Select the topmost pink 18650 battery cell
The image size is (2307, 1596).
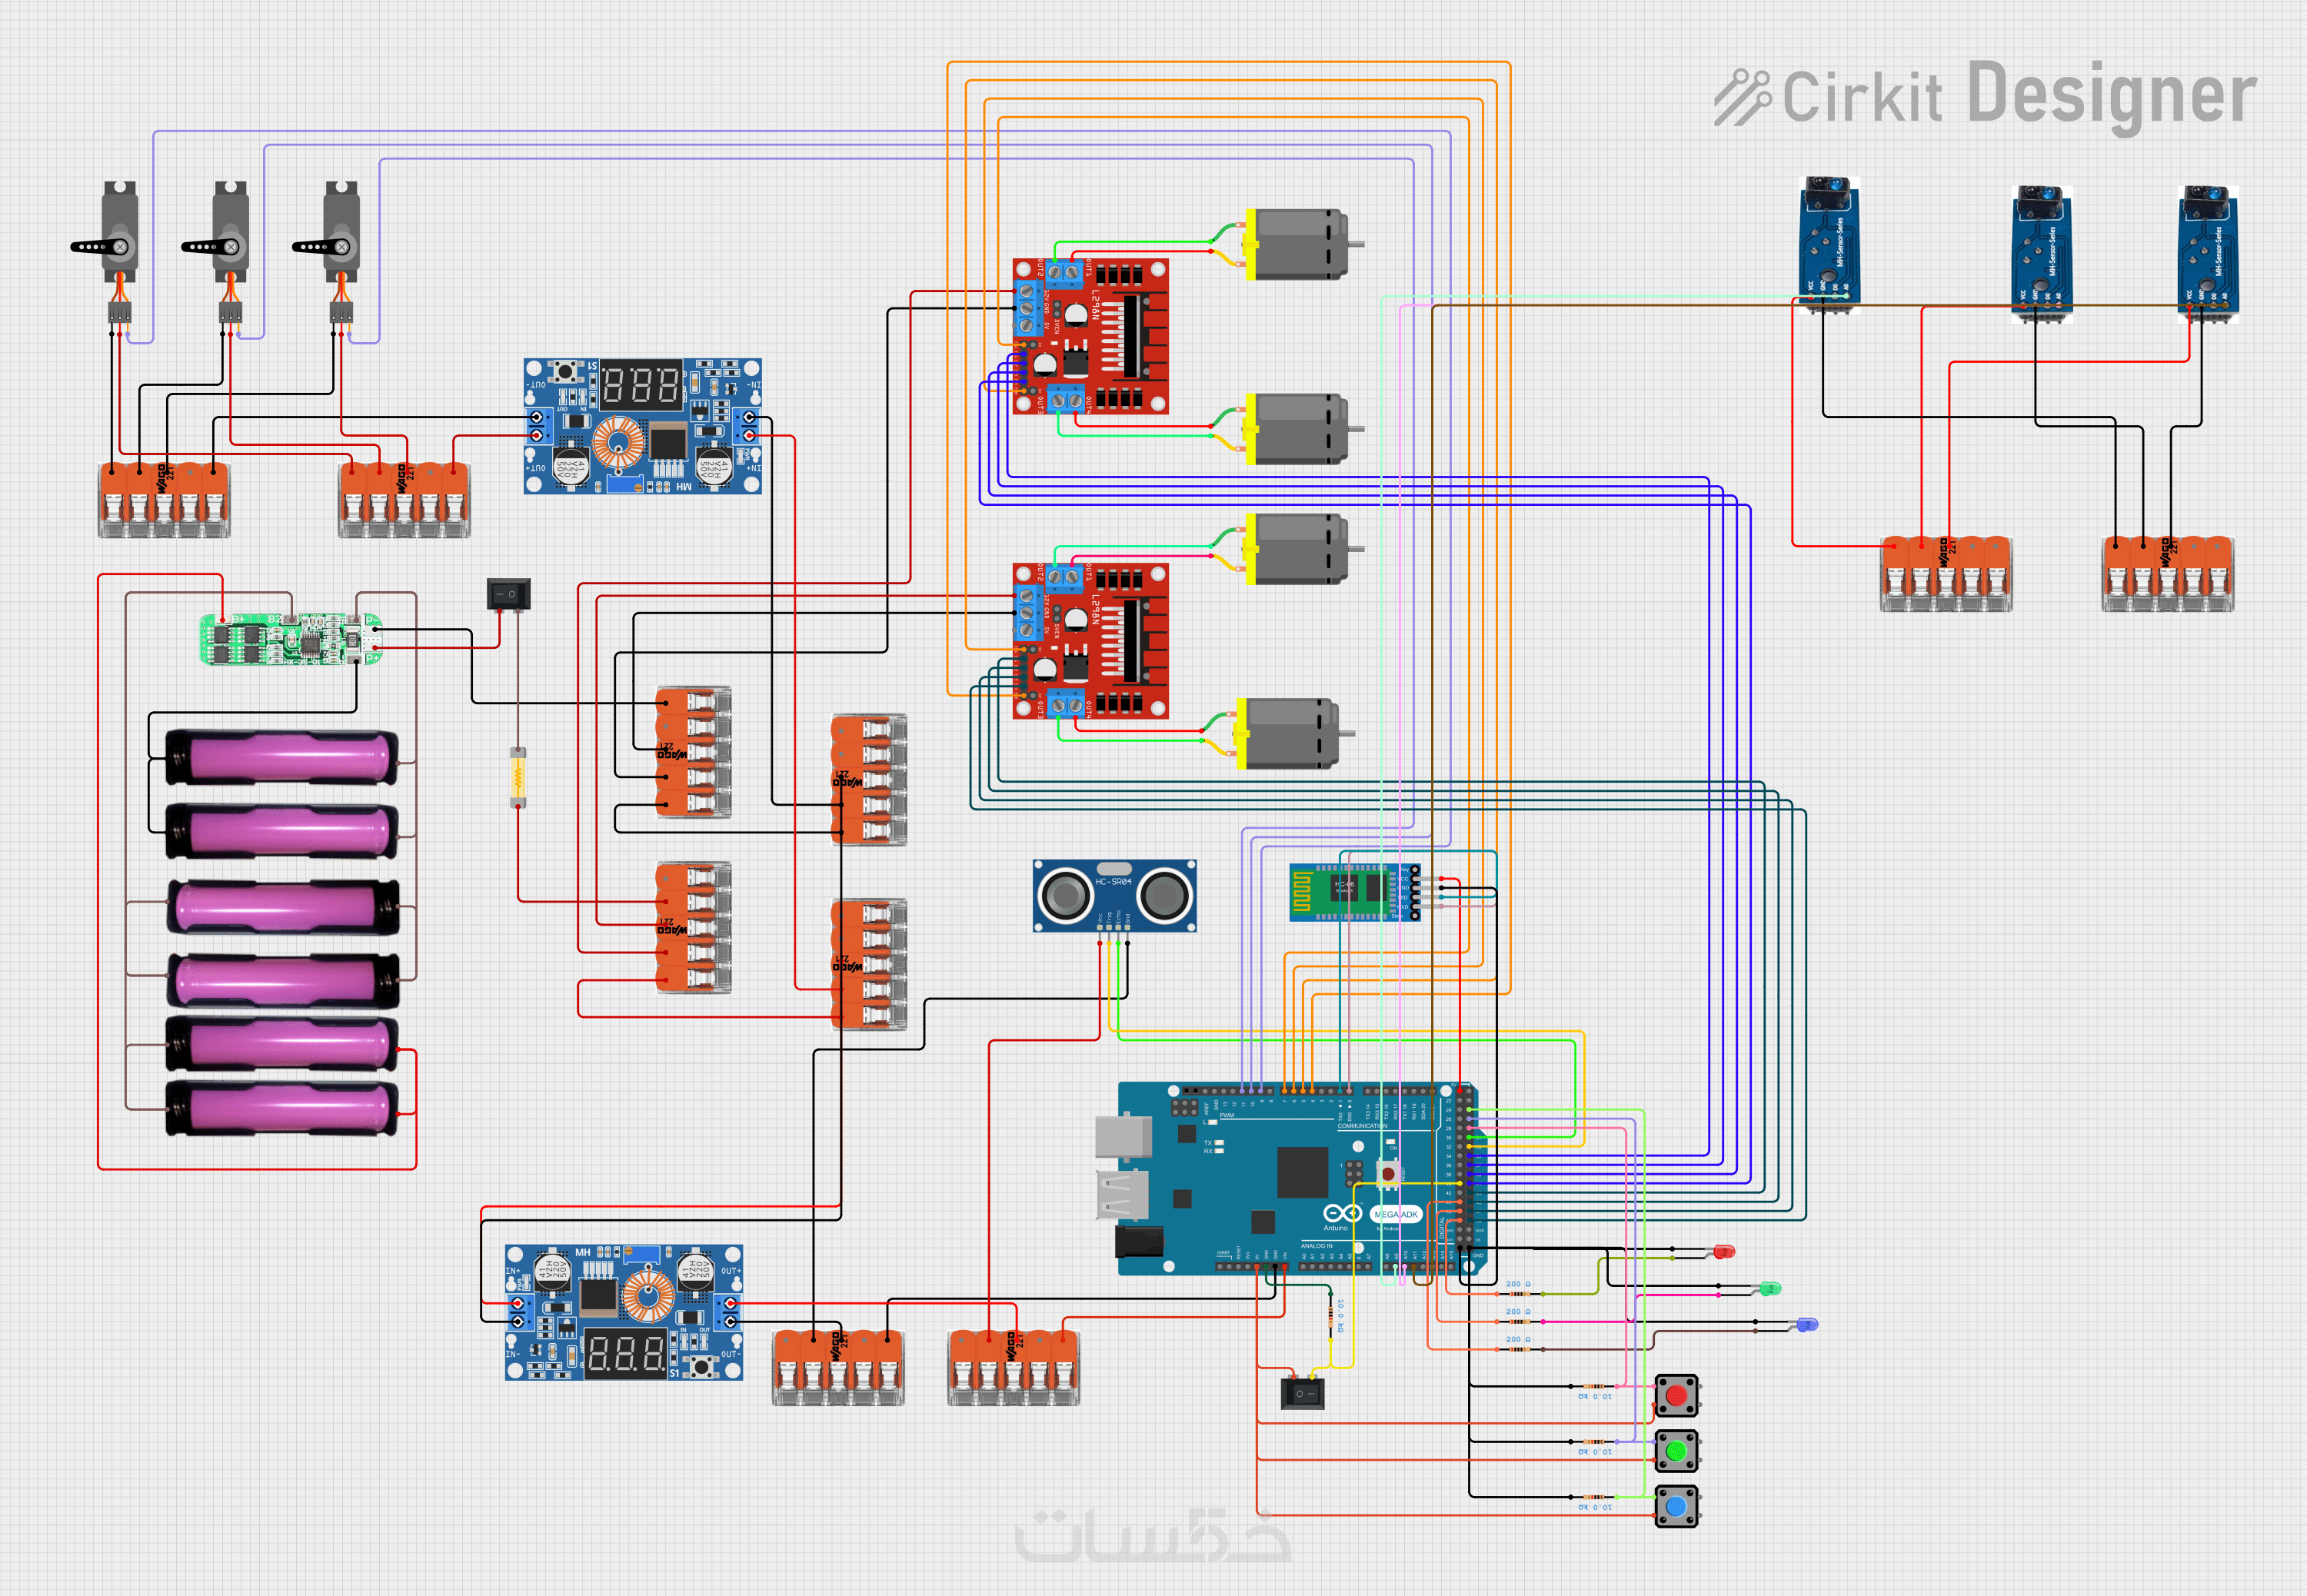pyautogui.click(x=282, y=757)
